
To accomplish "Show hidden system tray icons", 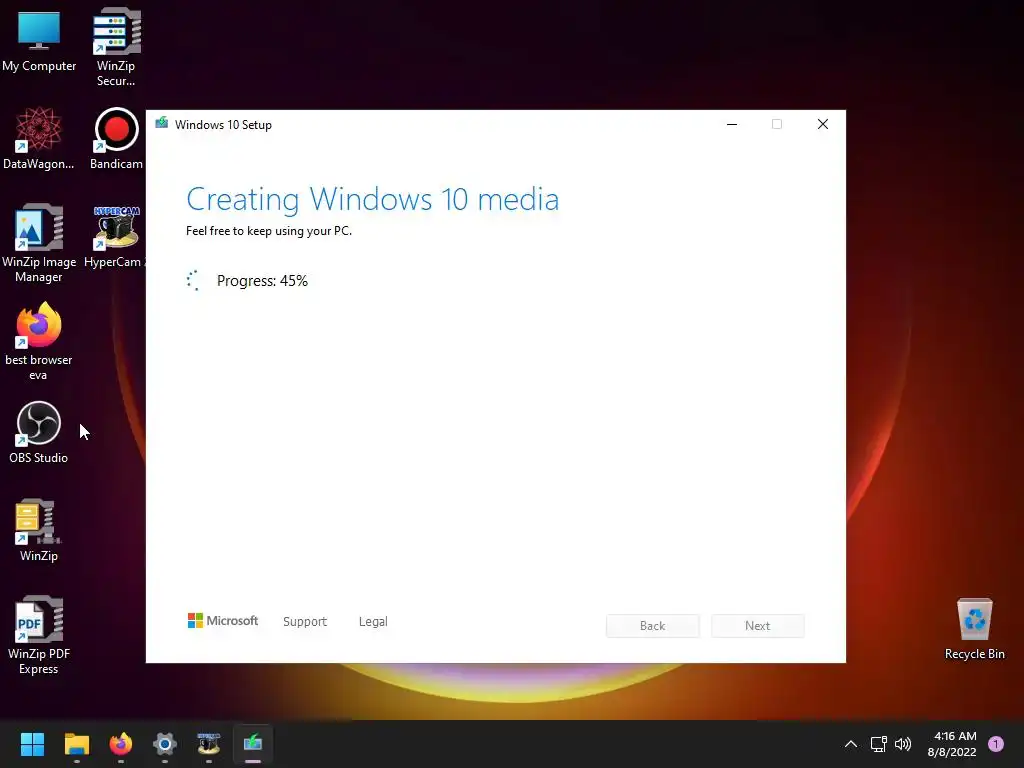I will 851,744.
